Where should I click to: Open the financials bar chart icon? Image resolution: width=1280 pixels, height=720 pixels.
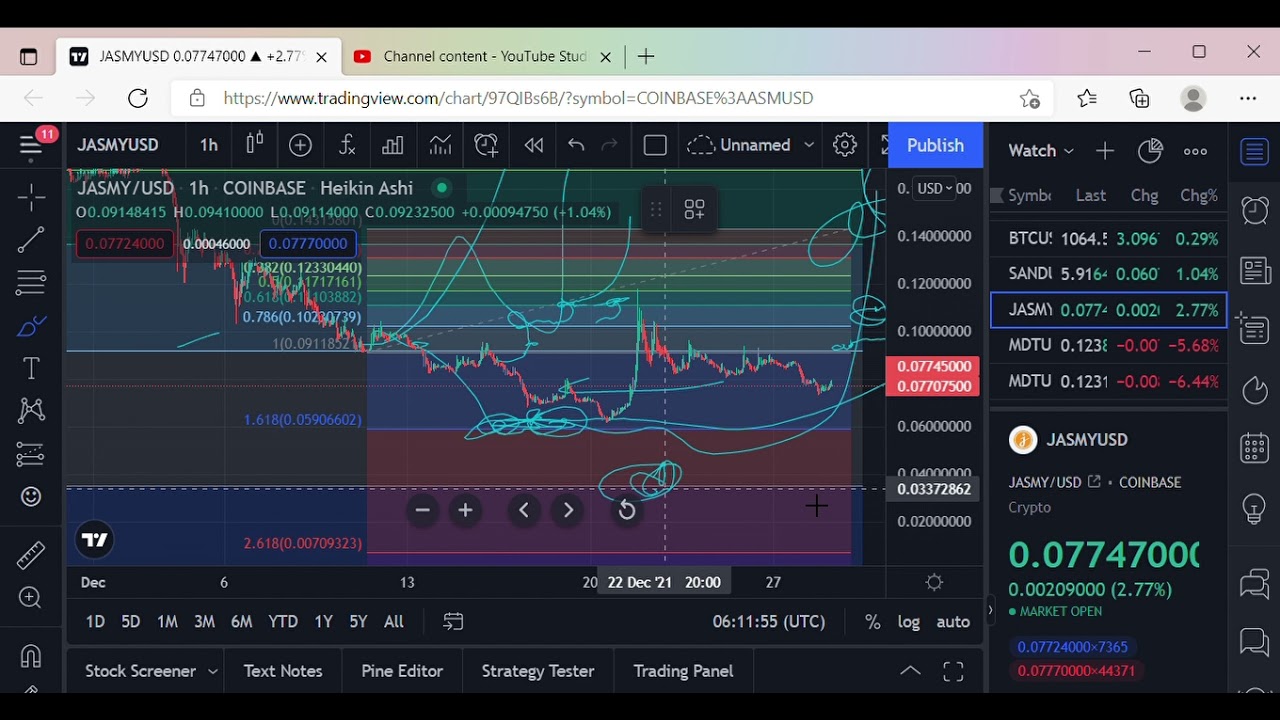[393, 146]
